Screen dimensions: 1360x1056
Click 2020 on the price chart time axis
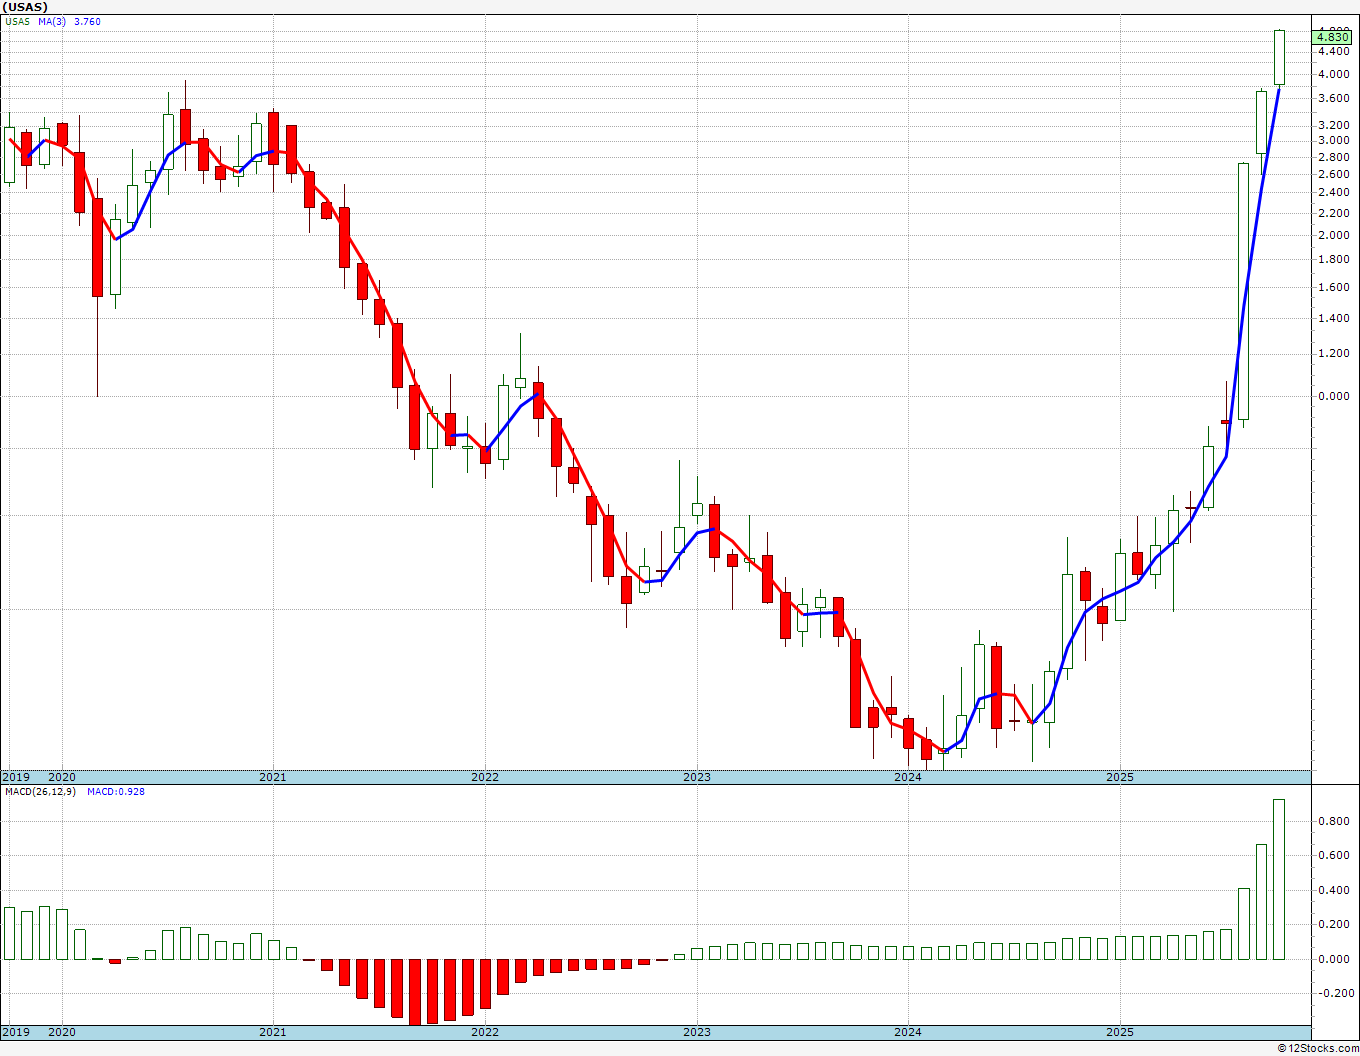coord(62,777)
